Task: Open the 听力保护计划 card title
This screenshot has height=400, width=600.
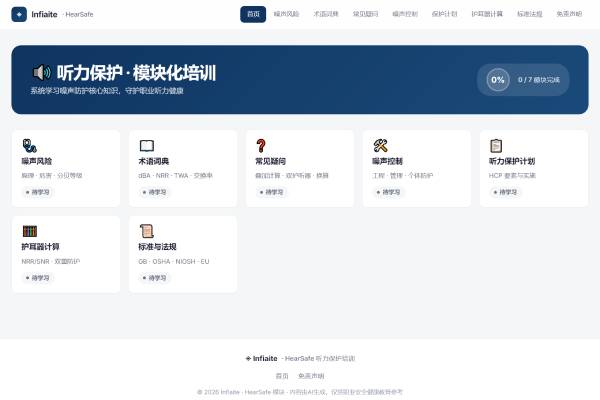Action: pos(512,161)
